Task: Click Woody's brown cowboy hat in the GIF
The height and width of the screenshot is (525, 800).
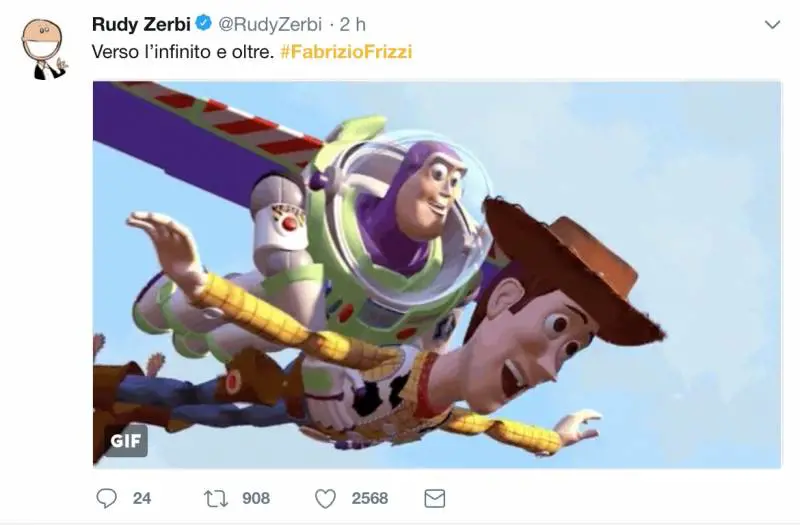Action: (x=570, y=262)
